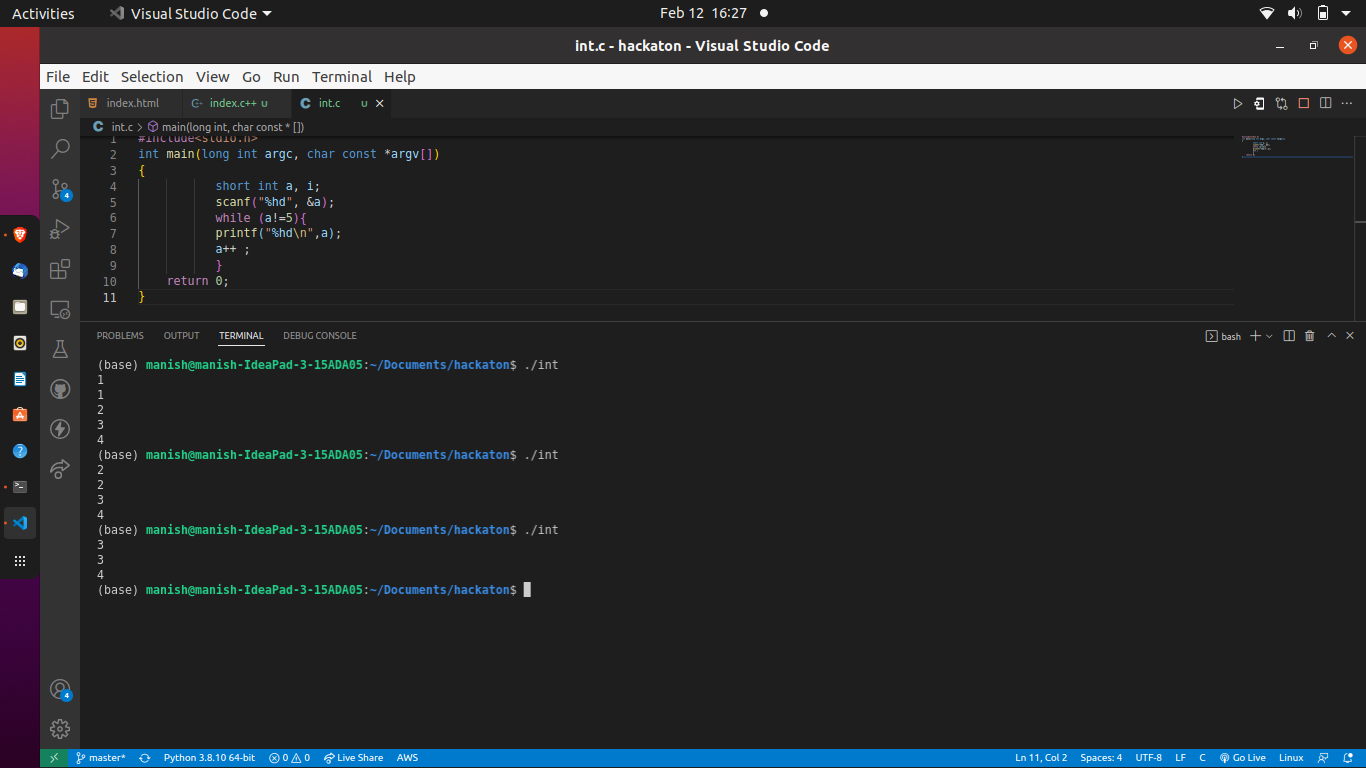Click Linux in the status bar
This screenshot has width=1366, height=768.
click(1291, 758)
